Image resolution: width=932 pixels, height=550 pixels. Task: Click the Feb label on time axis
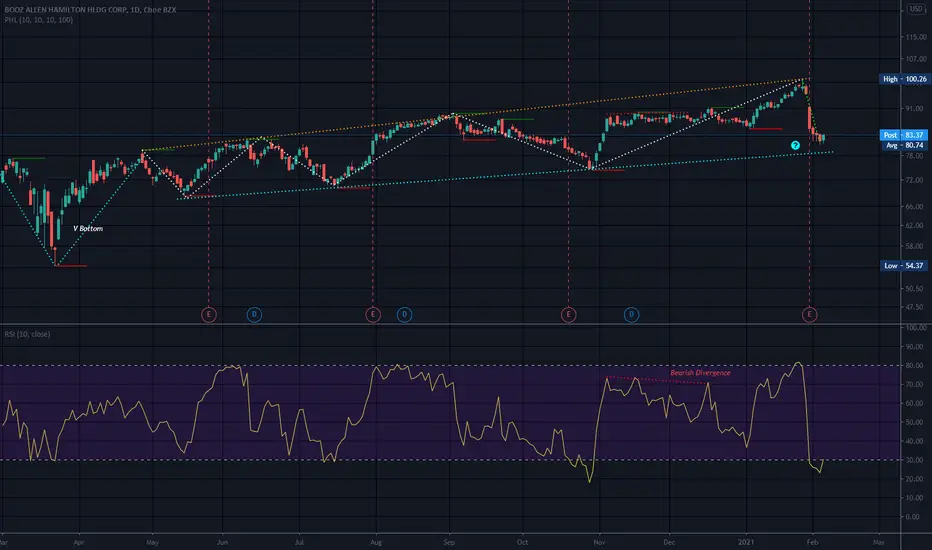pos(813,542)
